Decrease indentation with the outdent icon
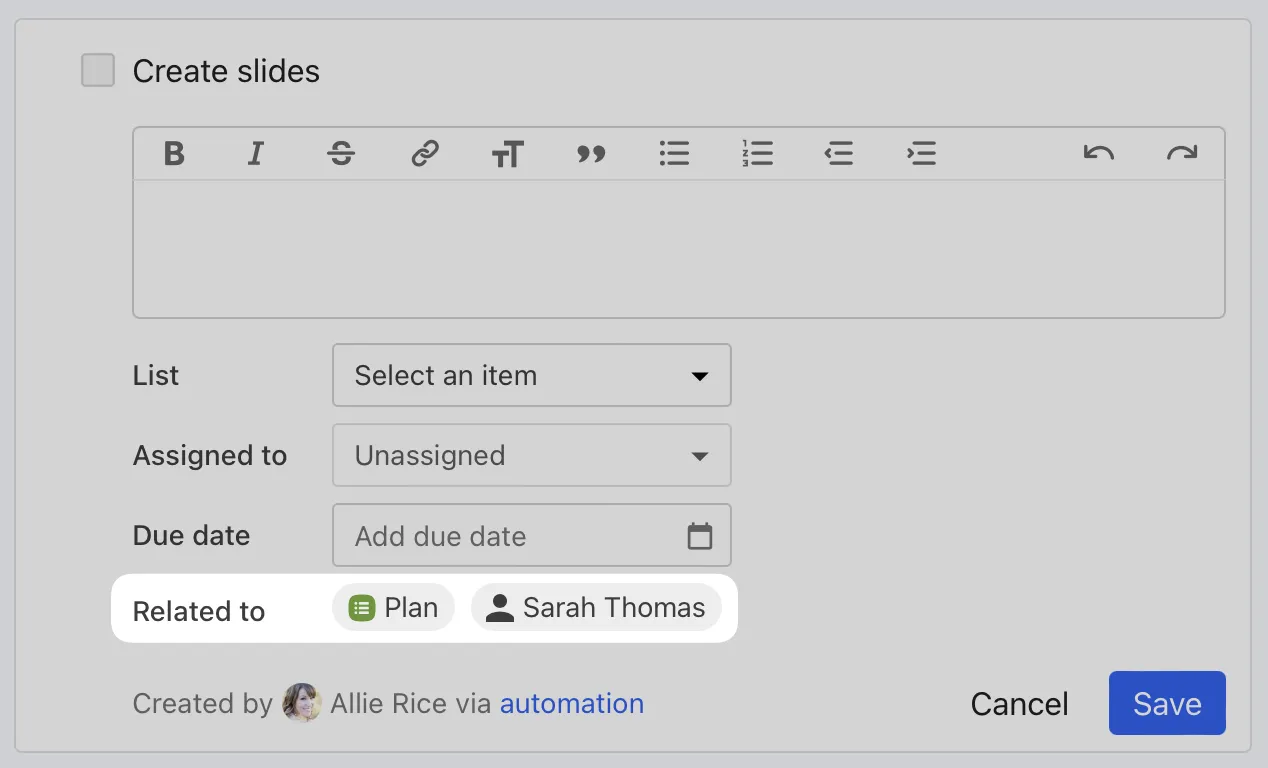This screenshot has width=1268, height=768. pos(839,153)
